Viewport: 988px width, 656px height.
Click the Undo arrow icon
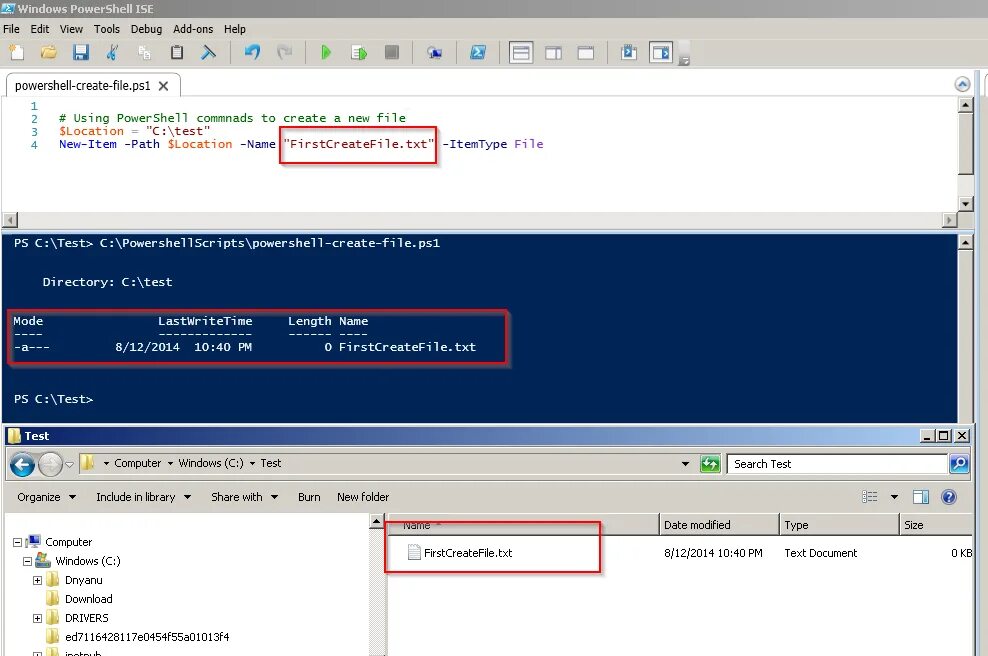(x=252, y=53)
